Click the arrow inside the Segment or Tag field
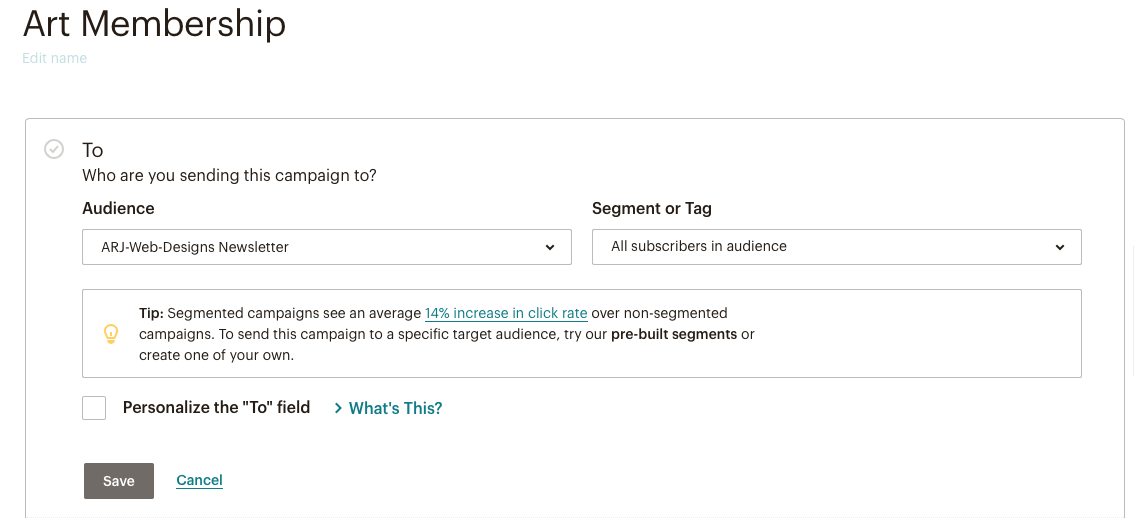1134x518 pixels. tap(1060, 248)
